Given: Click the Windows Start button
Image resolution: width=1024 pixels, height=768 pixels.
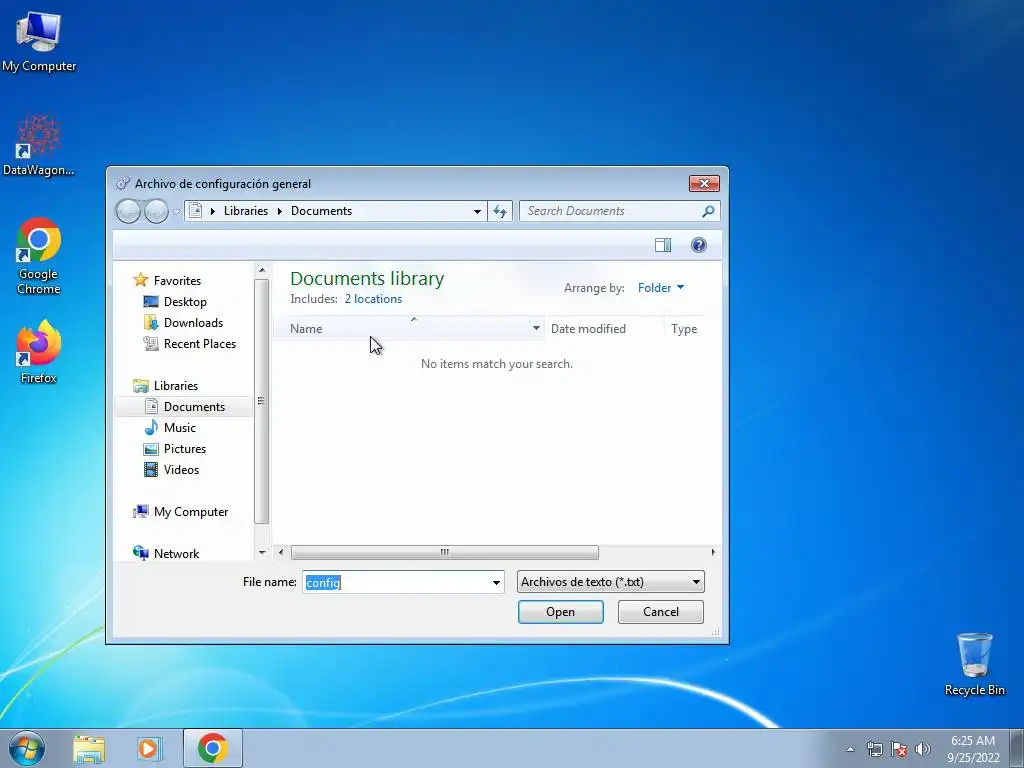Looking at the screenshot, I should [27, 748].
